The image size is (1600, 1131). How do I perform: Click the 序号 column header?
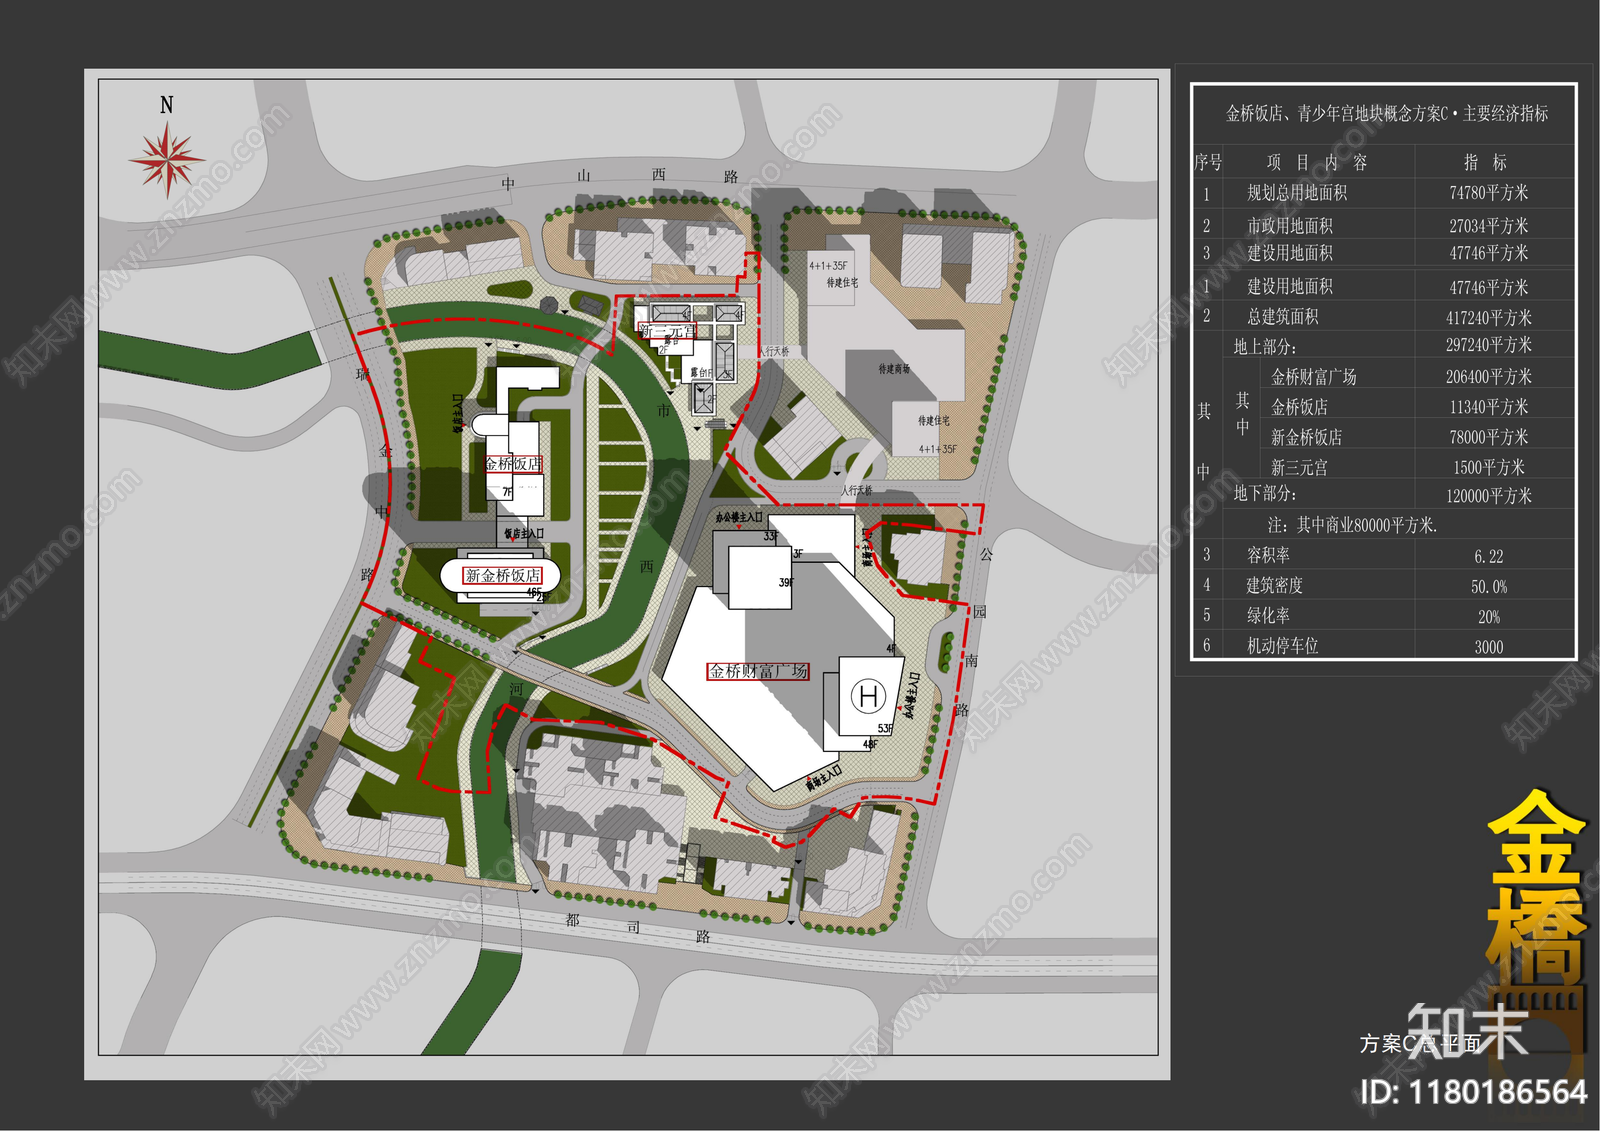[1208, 162]
